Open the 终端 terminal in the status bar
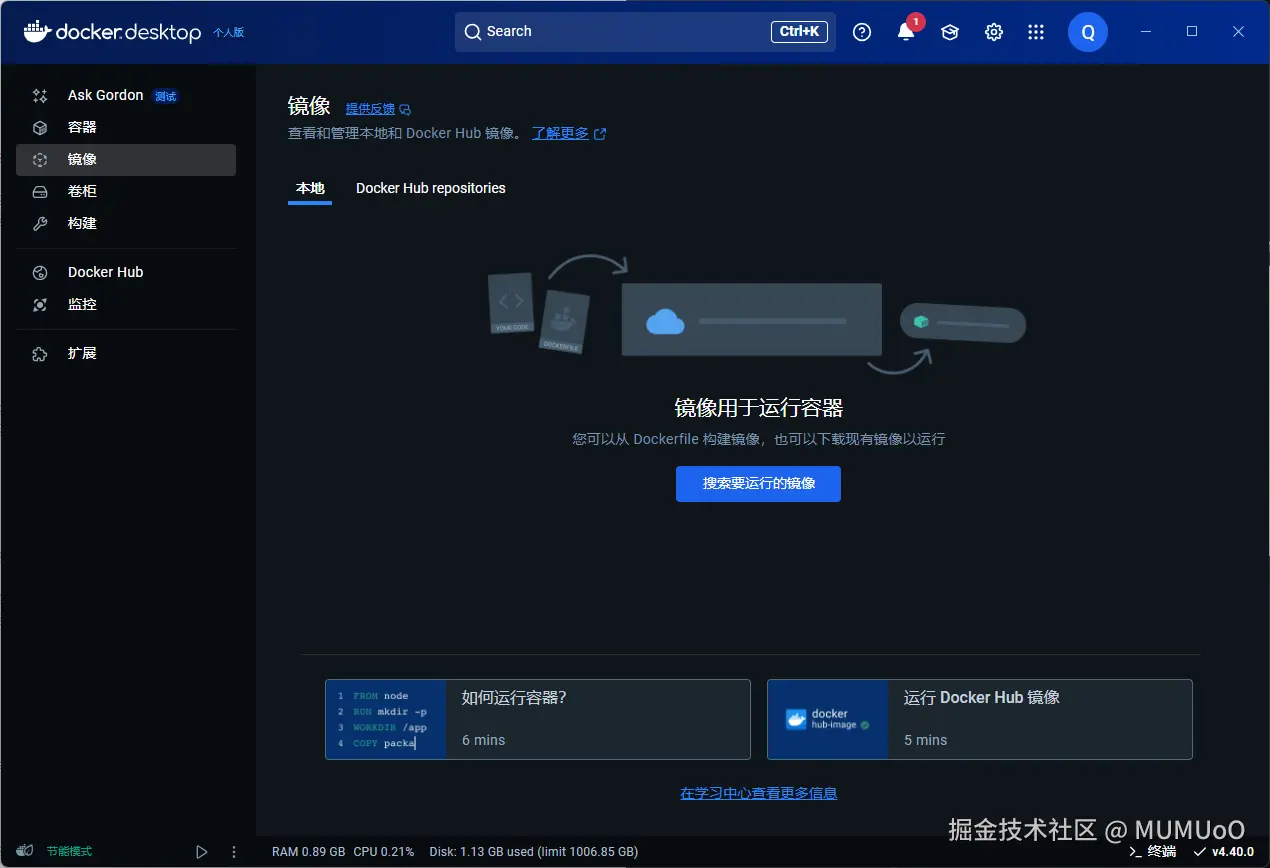 (1152, 852)
